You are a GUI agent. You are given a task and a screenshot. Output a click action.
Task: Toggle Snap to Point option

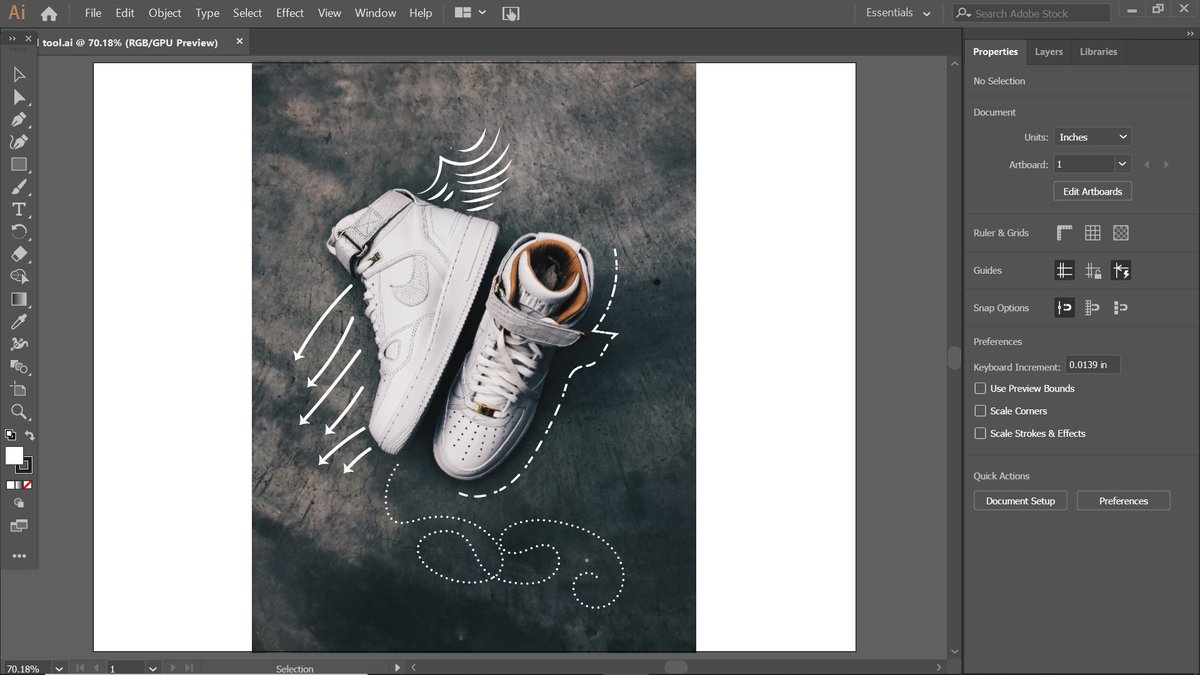point(1064,308)
